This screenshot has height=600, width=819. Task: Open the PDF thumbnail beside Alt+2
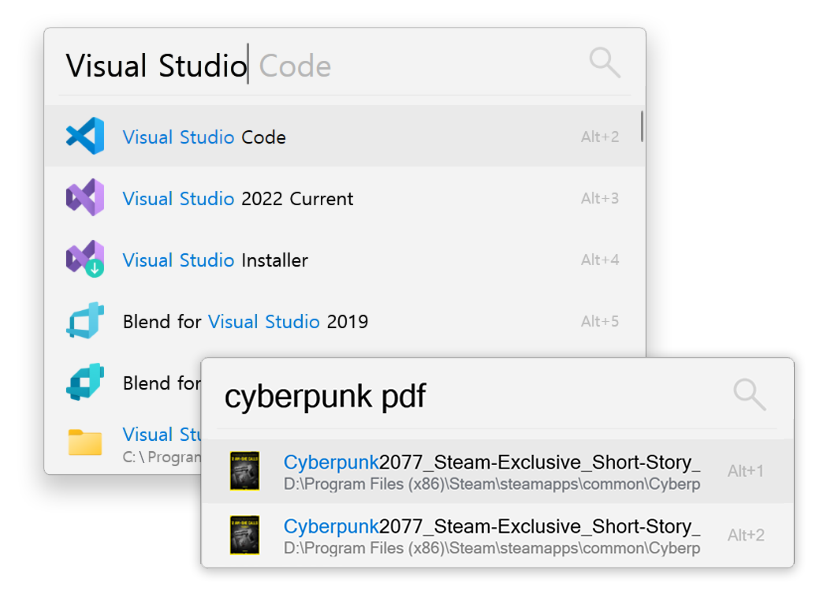pos(244,535)
